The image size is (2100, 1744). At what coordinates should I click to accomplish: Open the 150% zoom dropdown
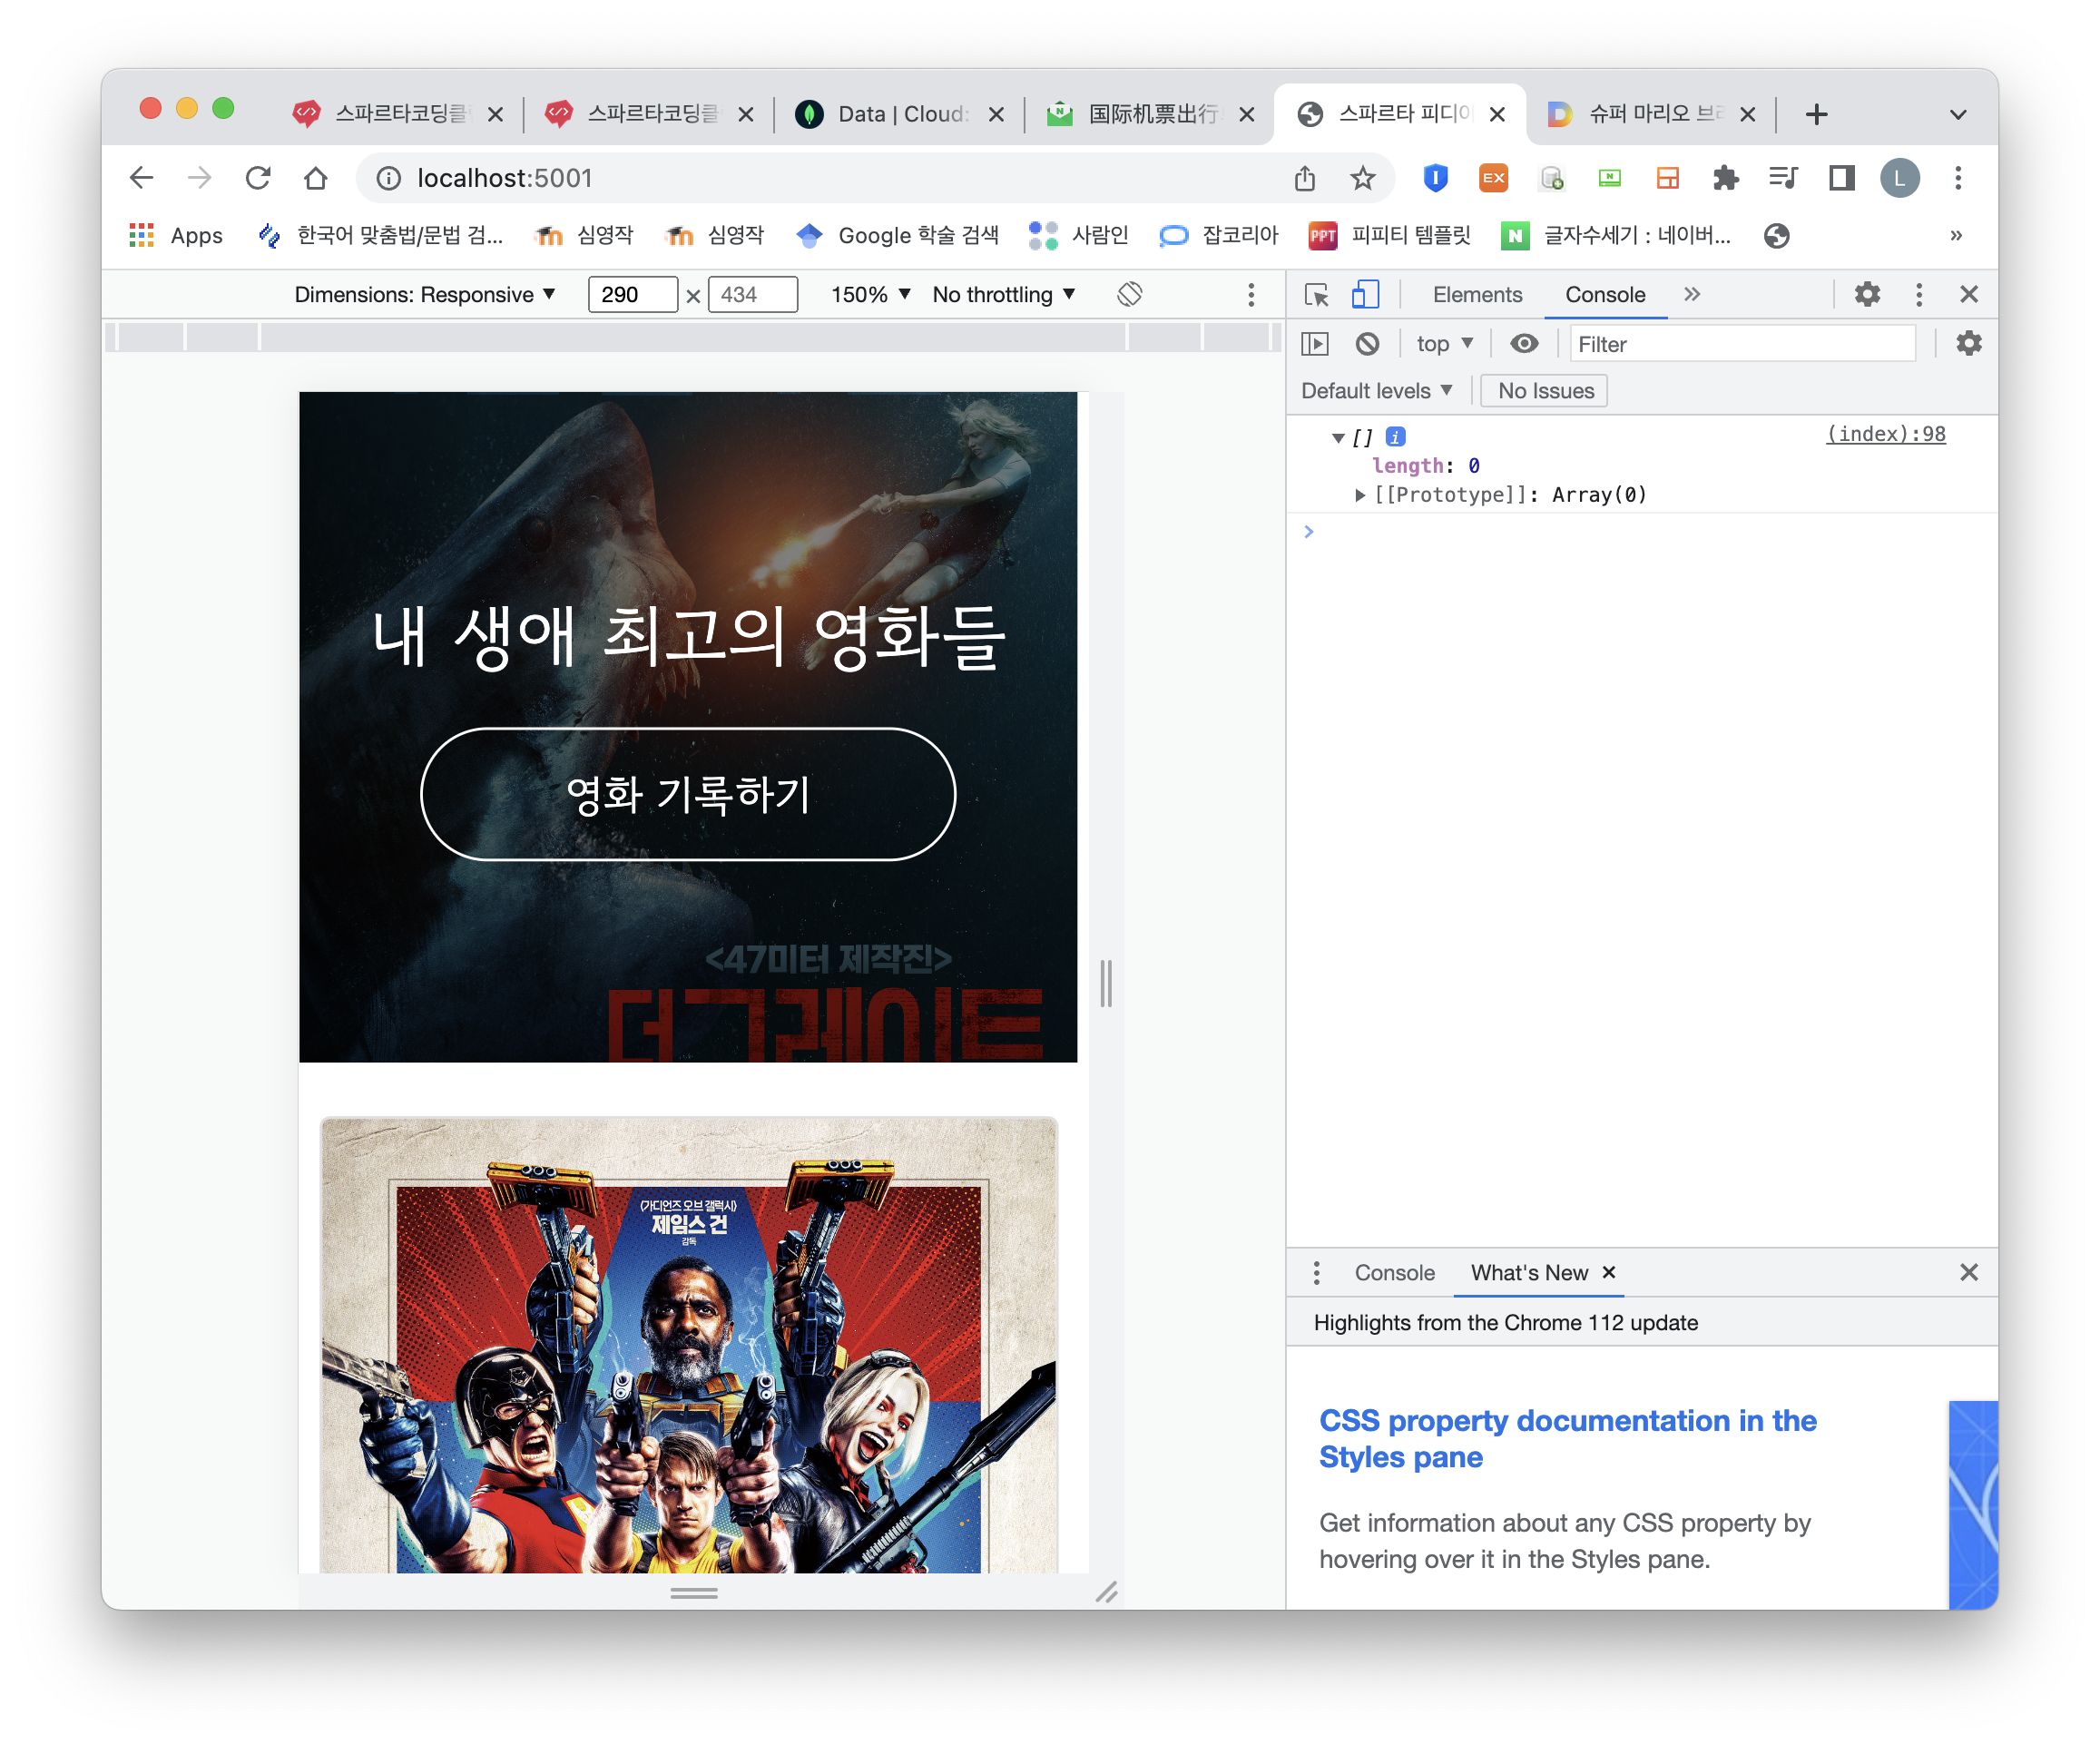click(x=870, y=294)
